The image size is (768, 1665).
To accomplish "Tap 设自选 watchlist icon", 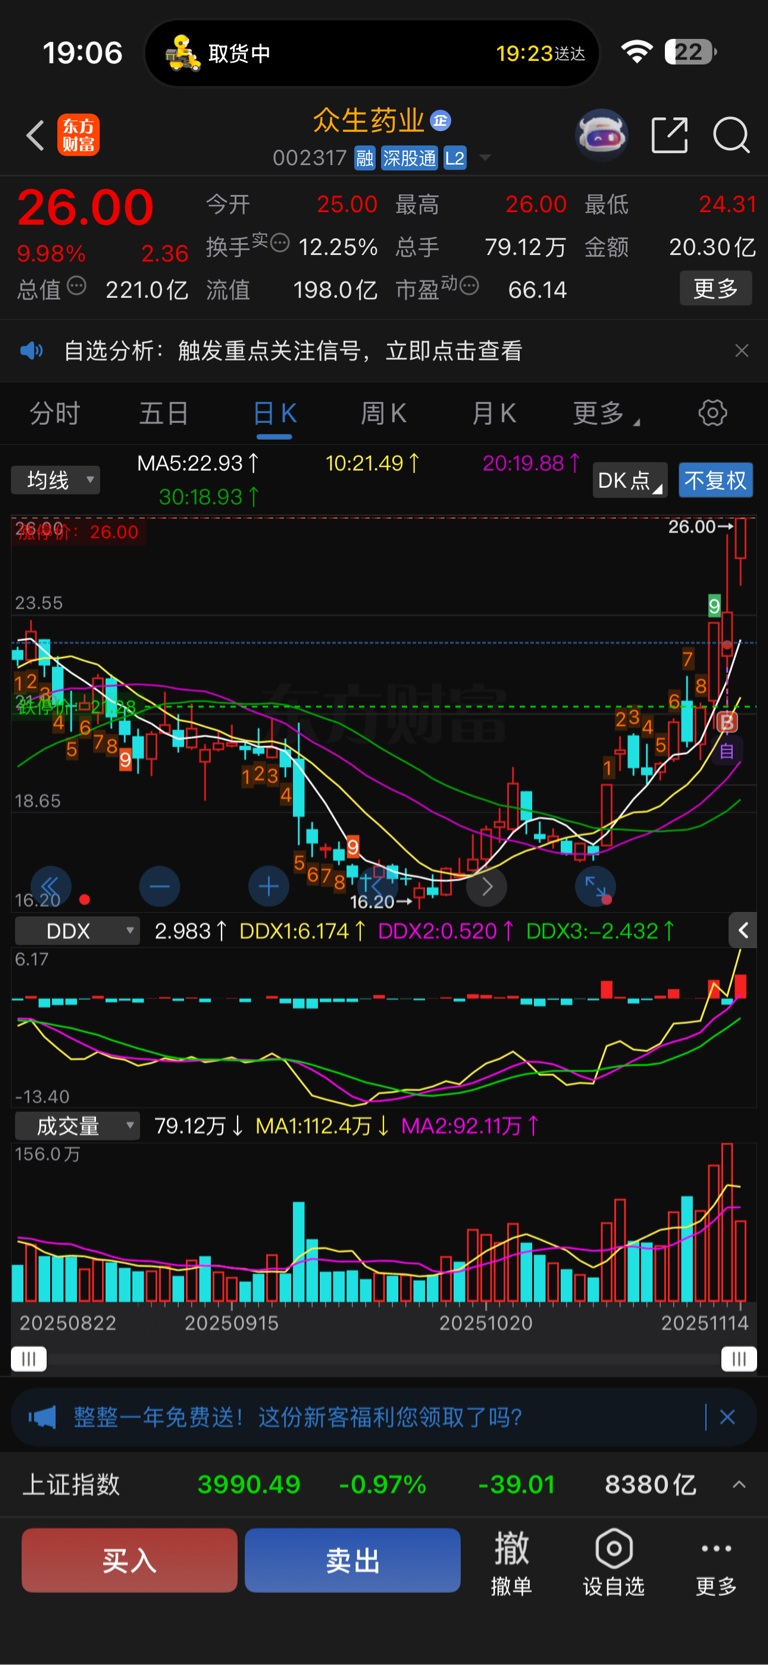I will pos(614,1562).
